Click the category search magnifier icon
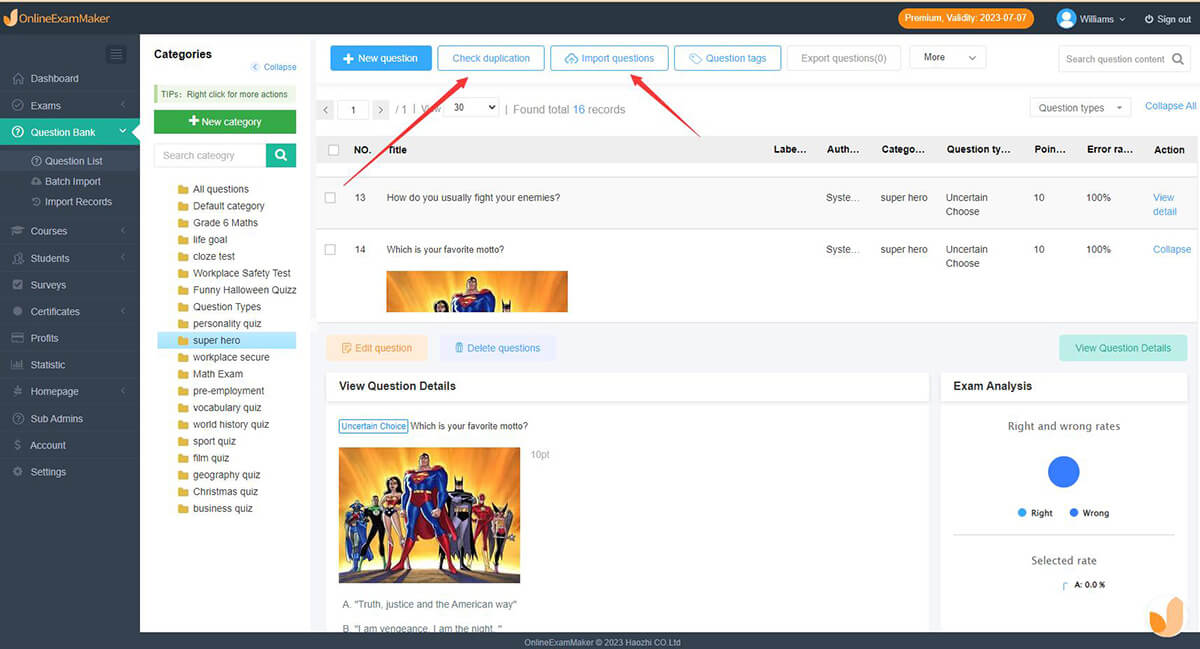This screenshot has width=1200, height=649. [x=281, y=155]
